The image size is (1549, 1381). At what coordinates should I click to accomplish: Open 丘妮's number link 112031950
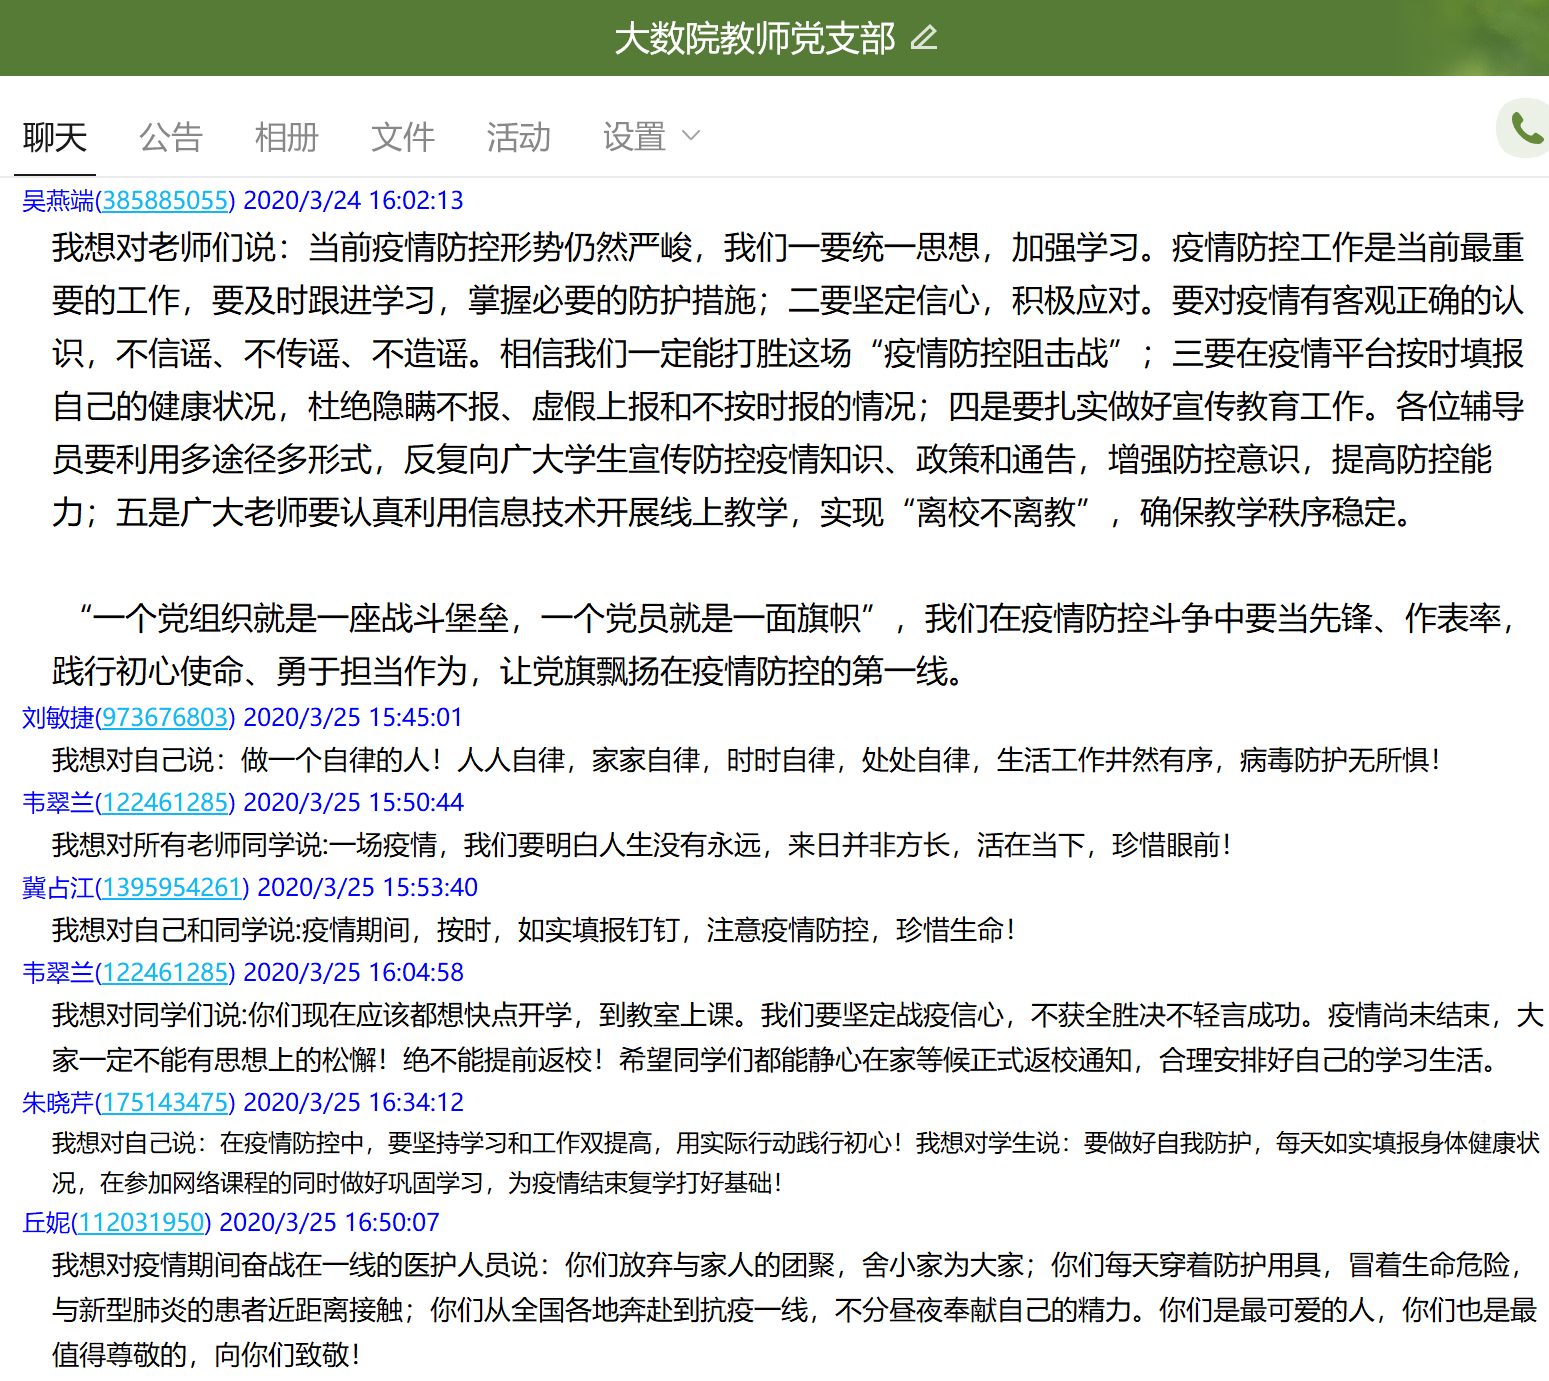coord(142,1222)
